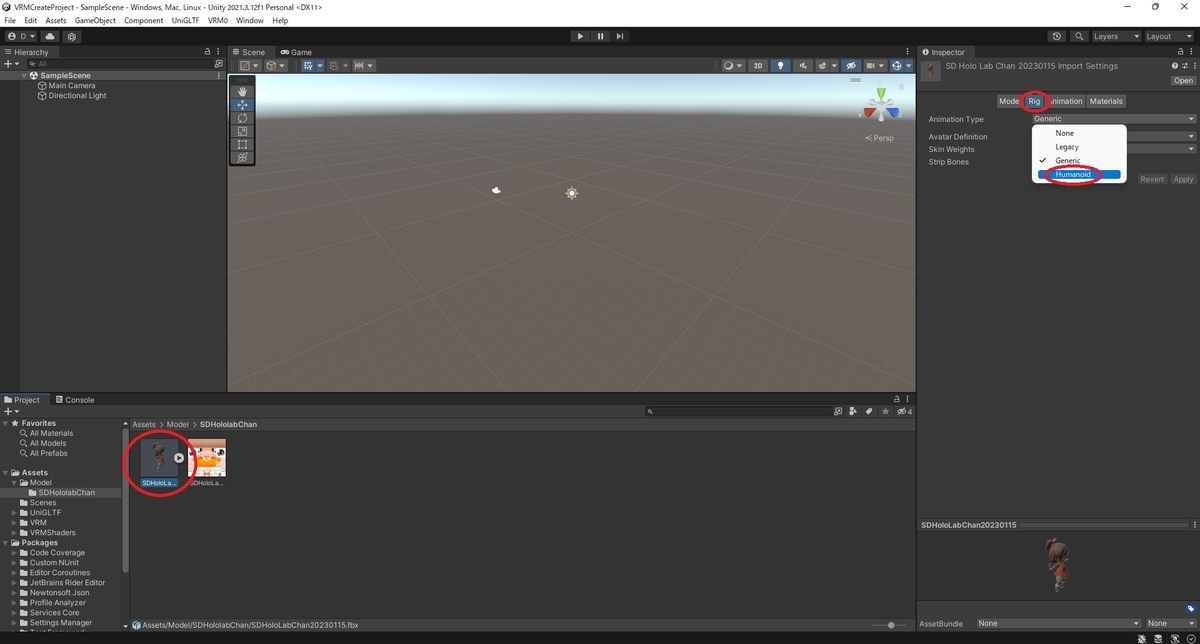Choose Humanoid from Animation Type list
This screenshot has height=644, width=1200.
click(x=1079, y=174)
